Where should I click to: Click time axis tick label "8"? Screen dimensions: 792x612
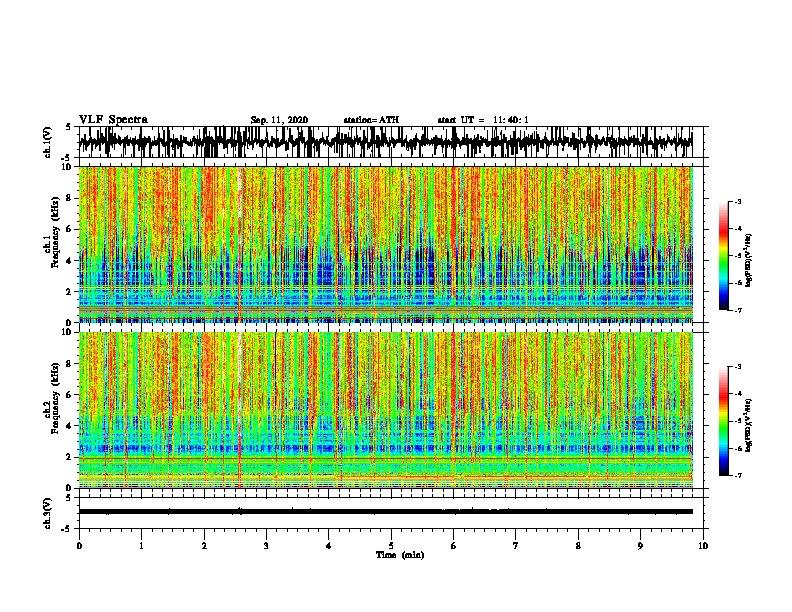pyautogui.click(x=578, y=546)
